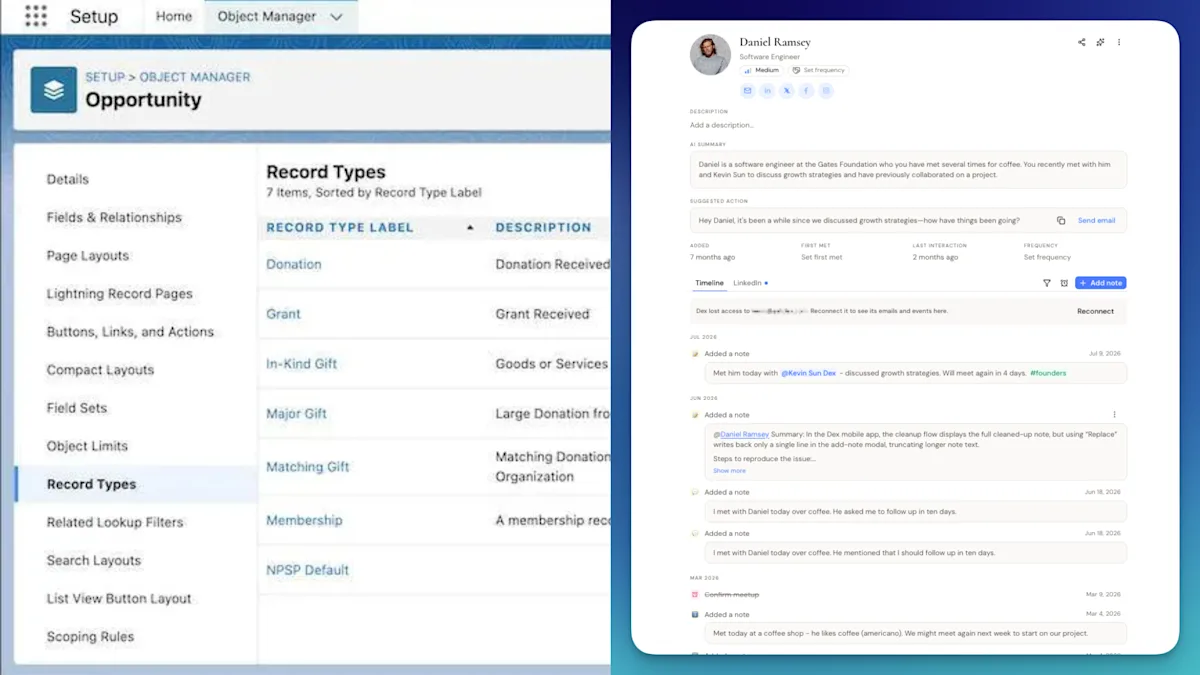This screenshot has height=675, width=1200.
Task: Open the Medium importance selector
Action: (x=761, y=71)
